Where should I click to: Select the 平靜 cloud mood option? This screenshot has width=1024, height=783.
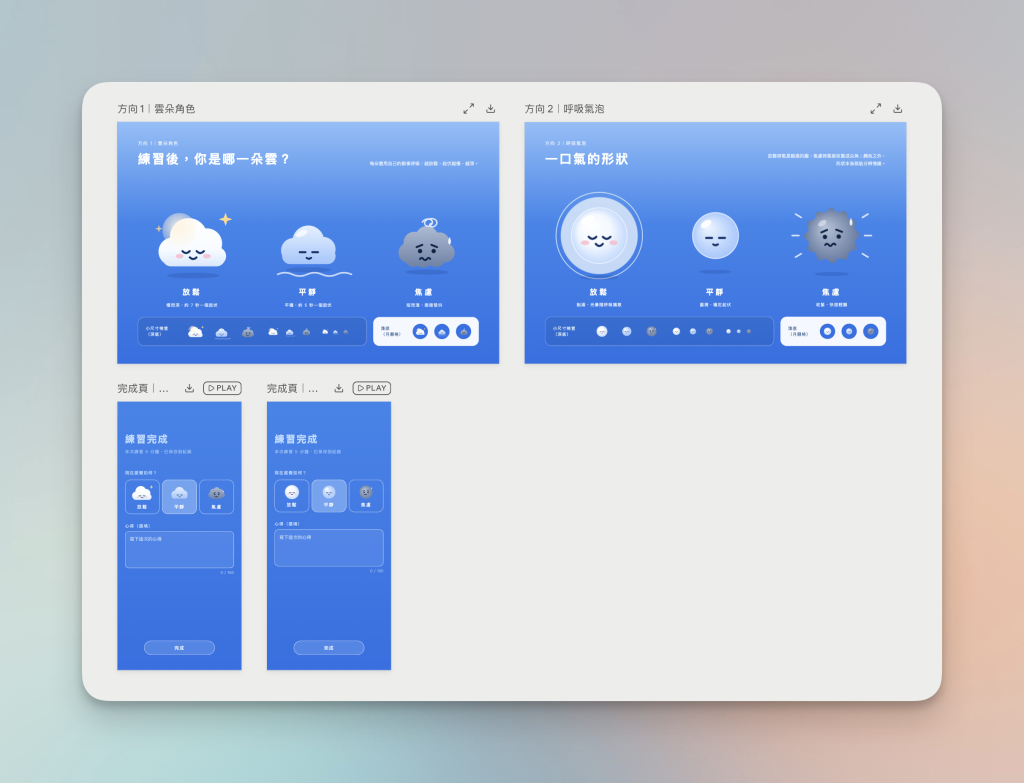pyautogui.click(x=180, y=497)
